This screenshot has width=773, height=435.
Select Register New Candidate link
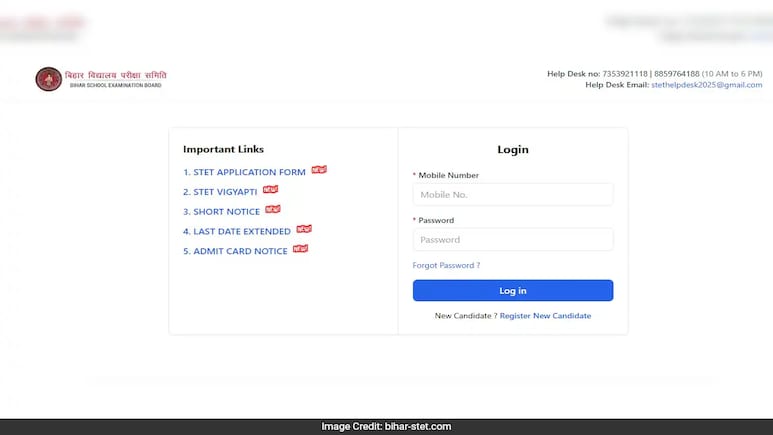coord(545,316)
